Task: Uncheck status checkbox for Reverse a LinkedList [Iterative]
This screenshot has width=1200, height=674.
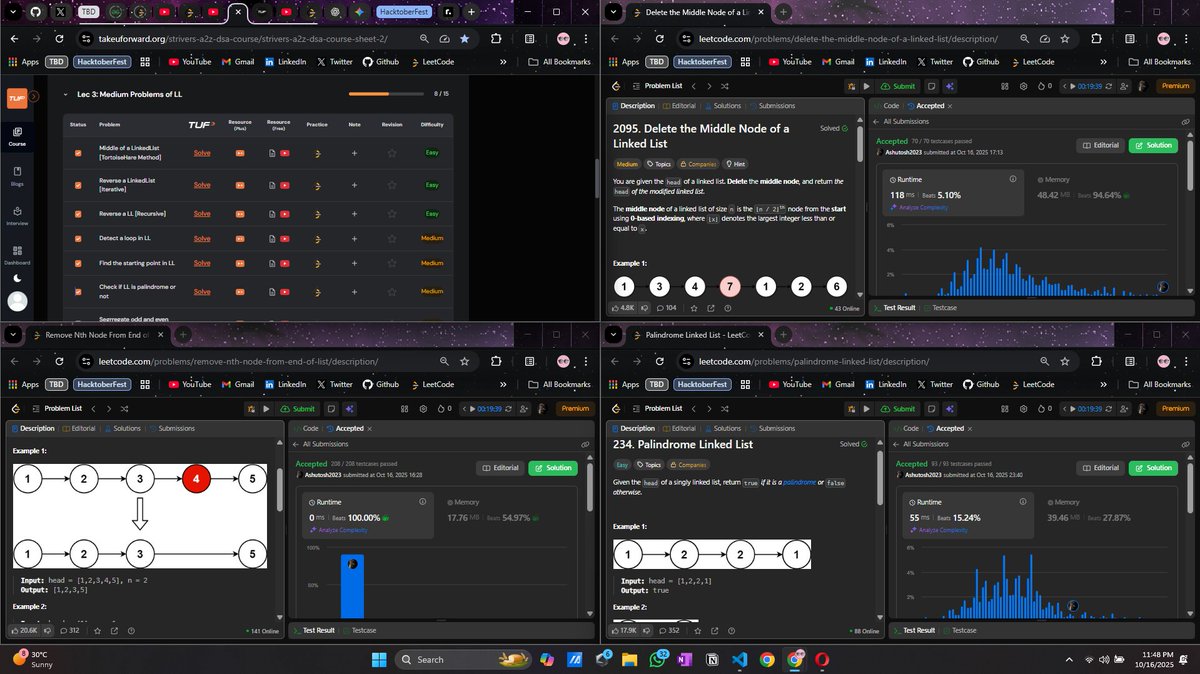Action: 78,185
